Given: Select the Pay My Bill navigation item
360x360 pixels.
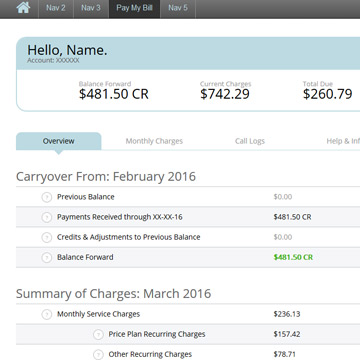Looking at the screenshot, I should [134, 8].
